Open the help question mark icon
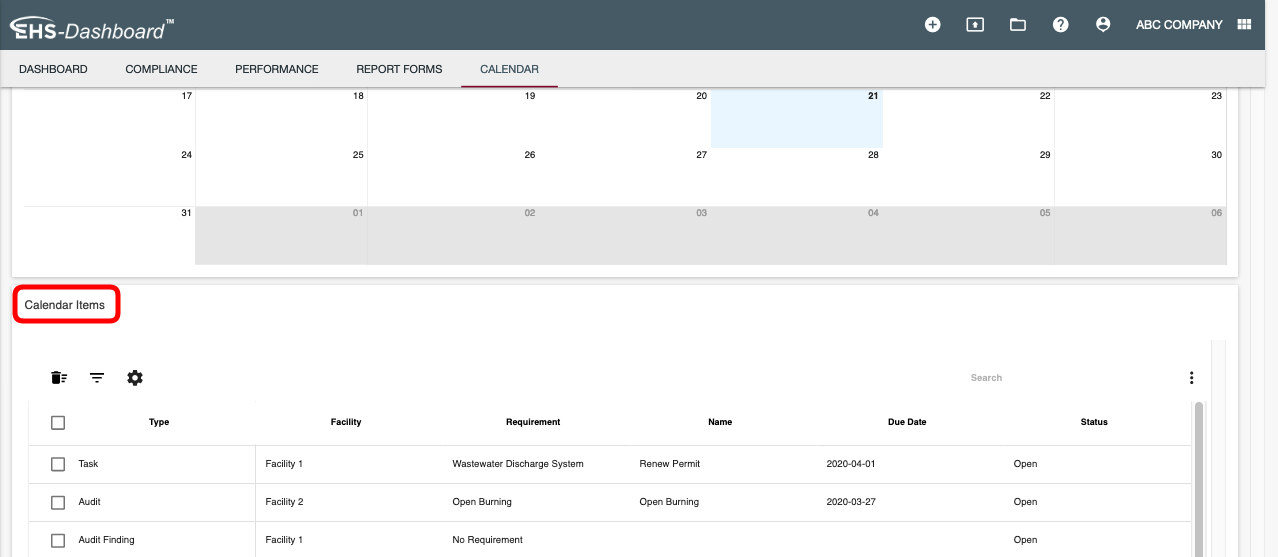 [x=1061, y=25]
